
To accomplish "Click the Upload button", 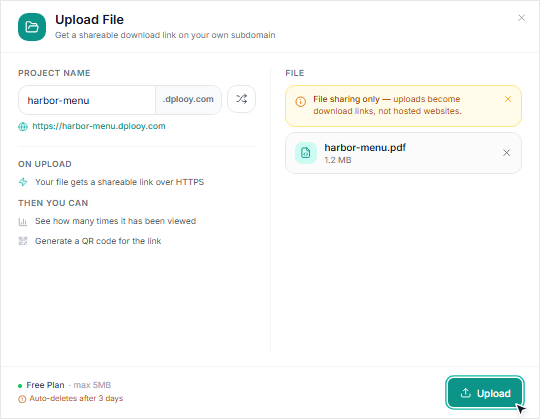I will 485,393.
